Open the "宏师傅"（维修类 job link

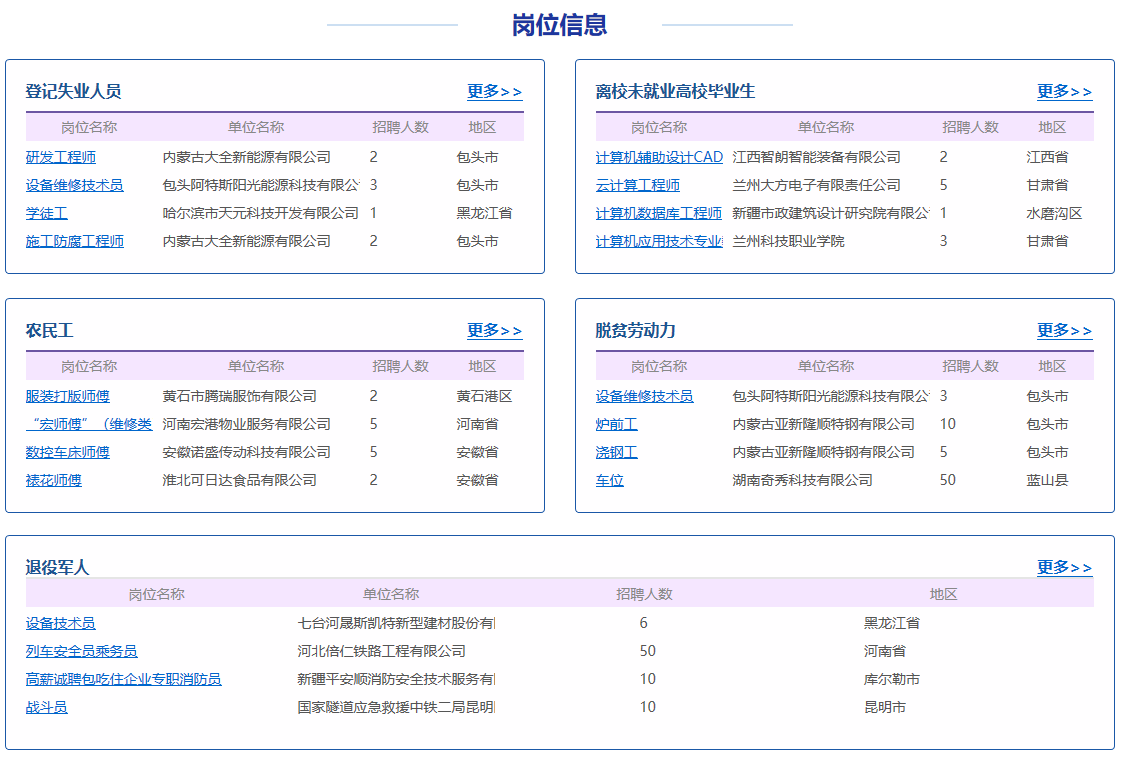pos(89,424)
